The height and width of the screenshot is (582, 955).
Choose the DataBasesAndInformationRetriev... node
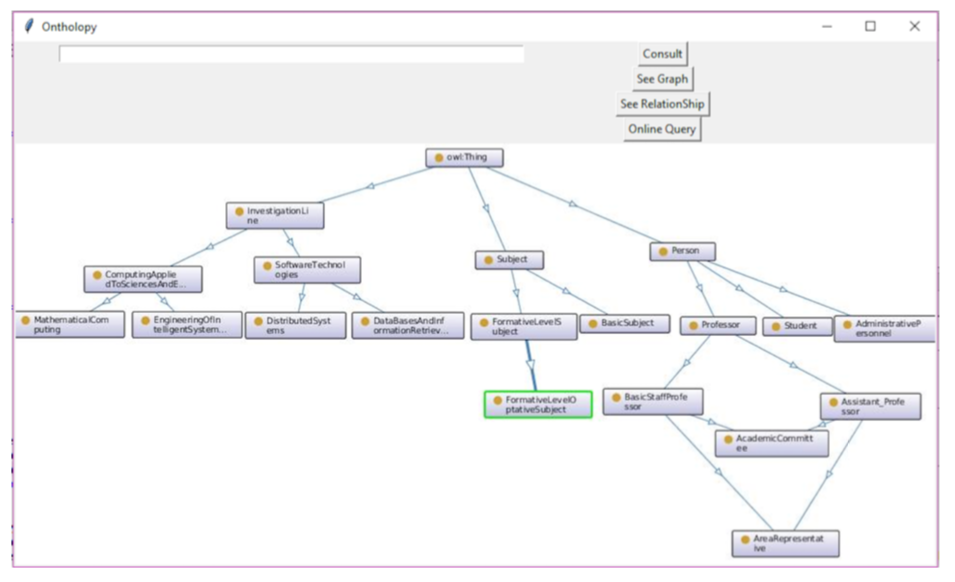[408, 326]
